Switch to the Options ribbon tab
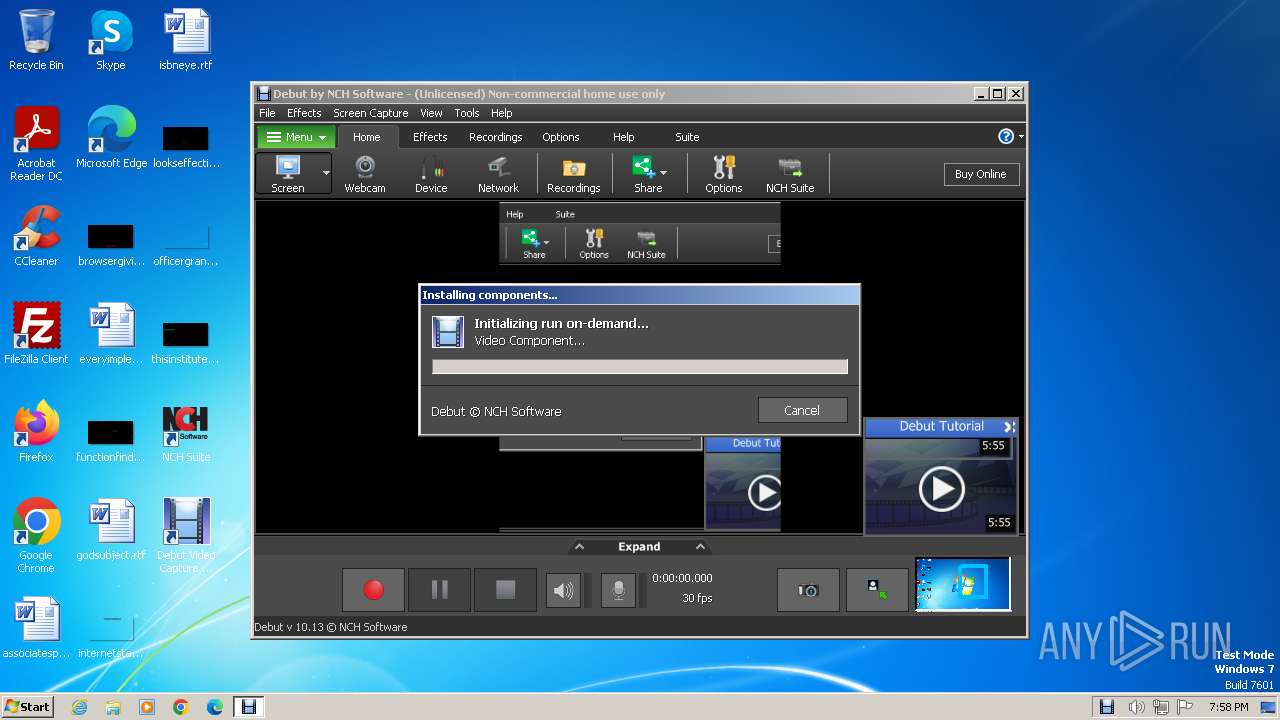The width and height of the screenshot is (1280, 720). click(x=561, y=137)
